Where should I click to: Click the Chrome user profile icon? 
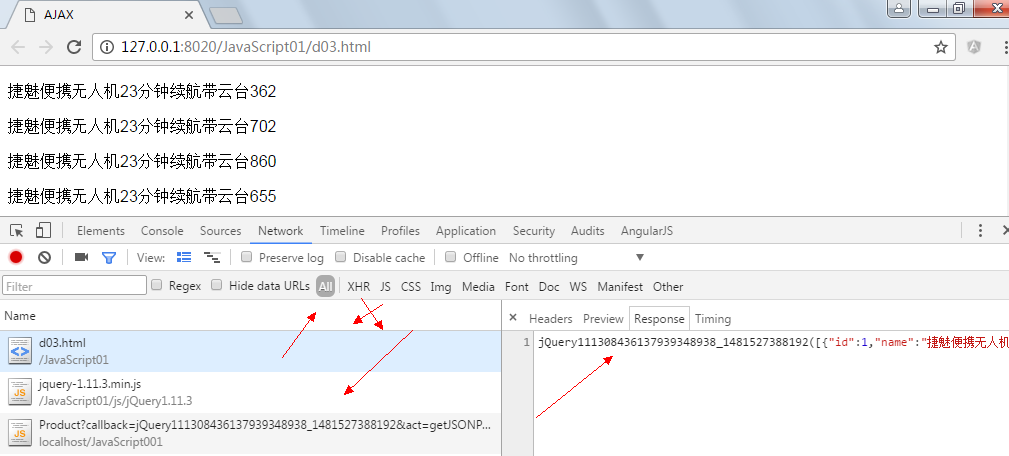900,8
